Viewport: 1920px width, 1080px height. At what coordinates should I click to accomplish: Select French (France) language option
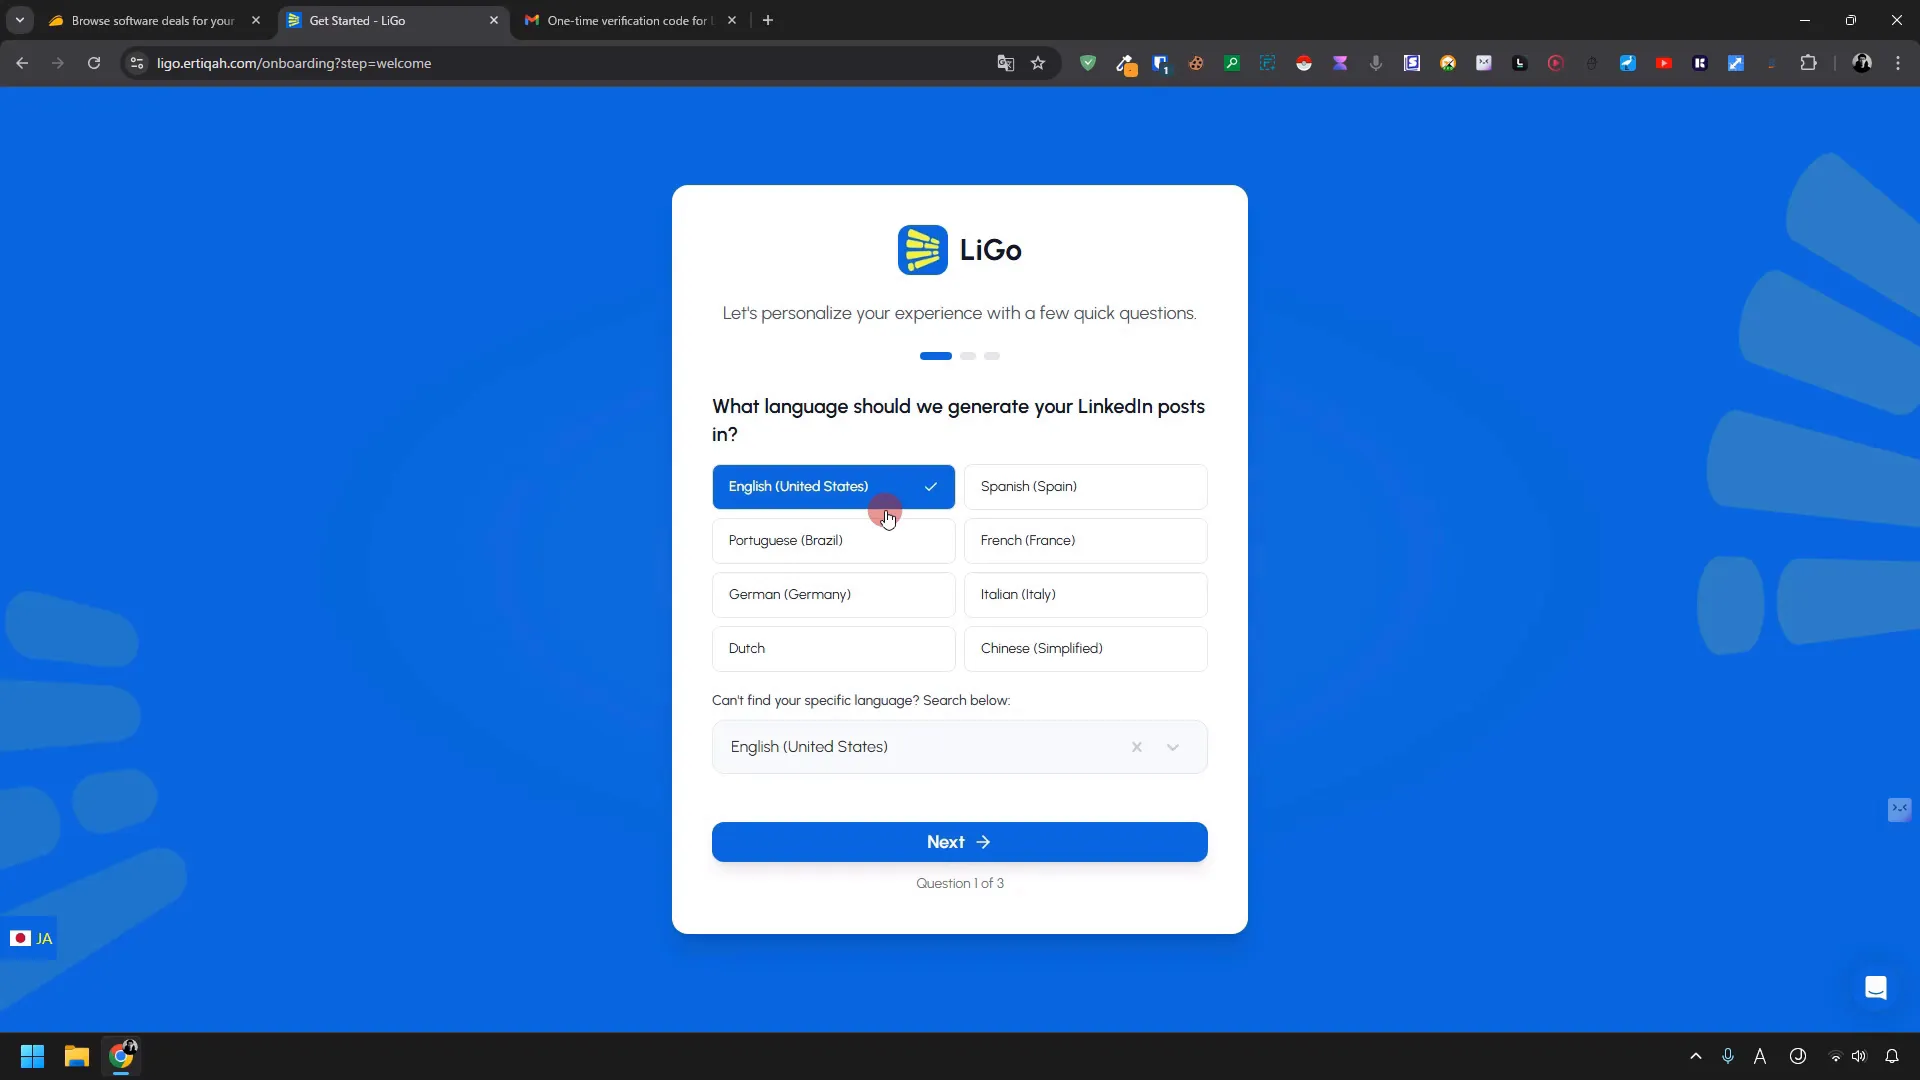tap(1085, 540)
